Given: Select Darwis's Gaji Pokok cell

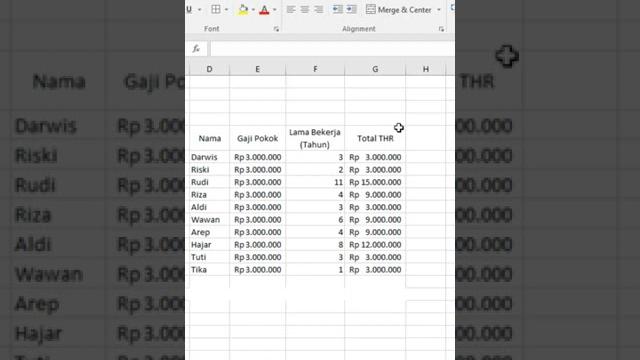Looking at the screenshot, I should click(x=258, y=157).
